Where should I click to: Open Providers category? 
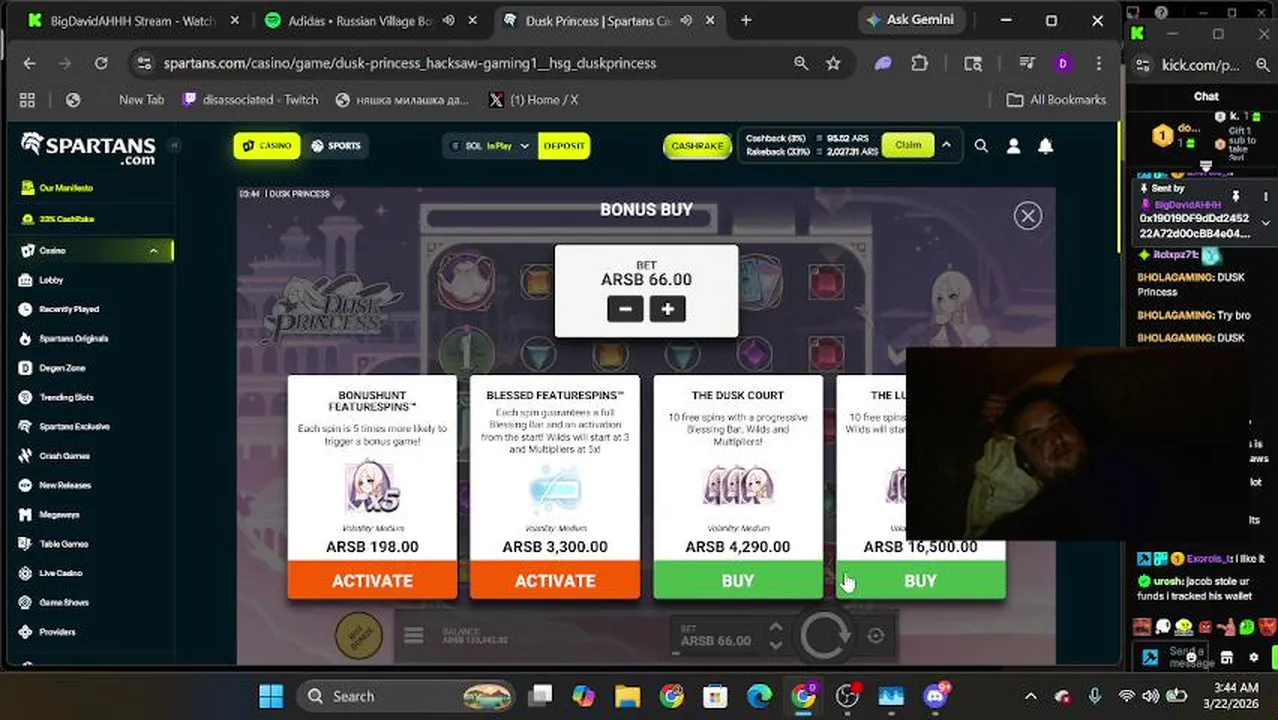(57, 632)
